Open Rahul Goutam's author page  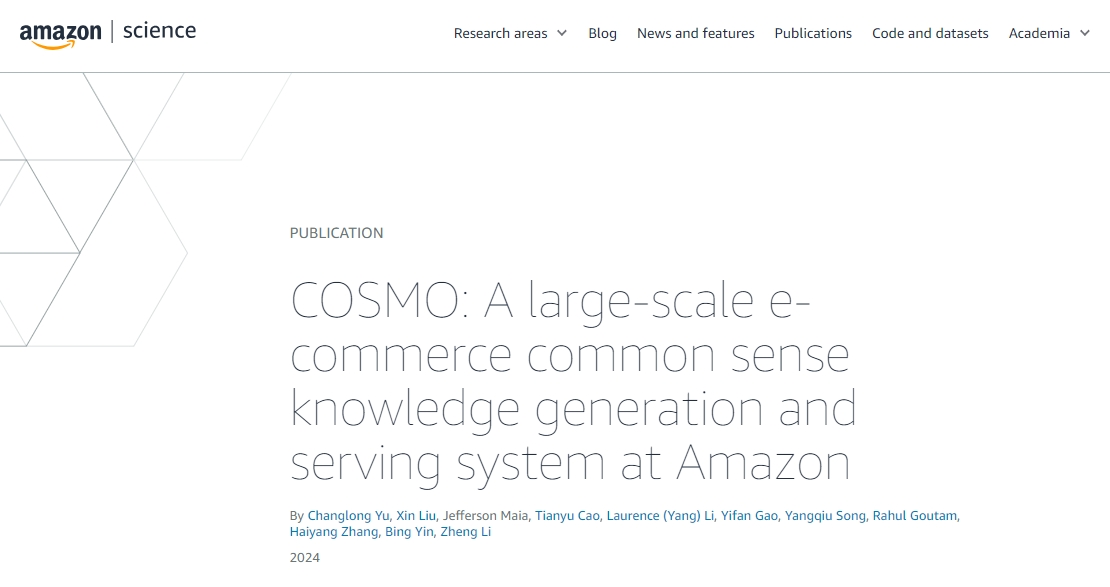(x=915, y=516)
